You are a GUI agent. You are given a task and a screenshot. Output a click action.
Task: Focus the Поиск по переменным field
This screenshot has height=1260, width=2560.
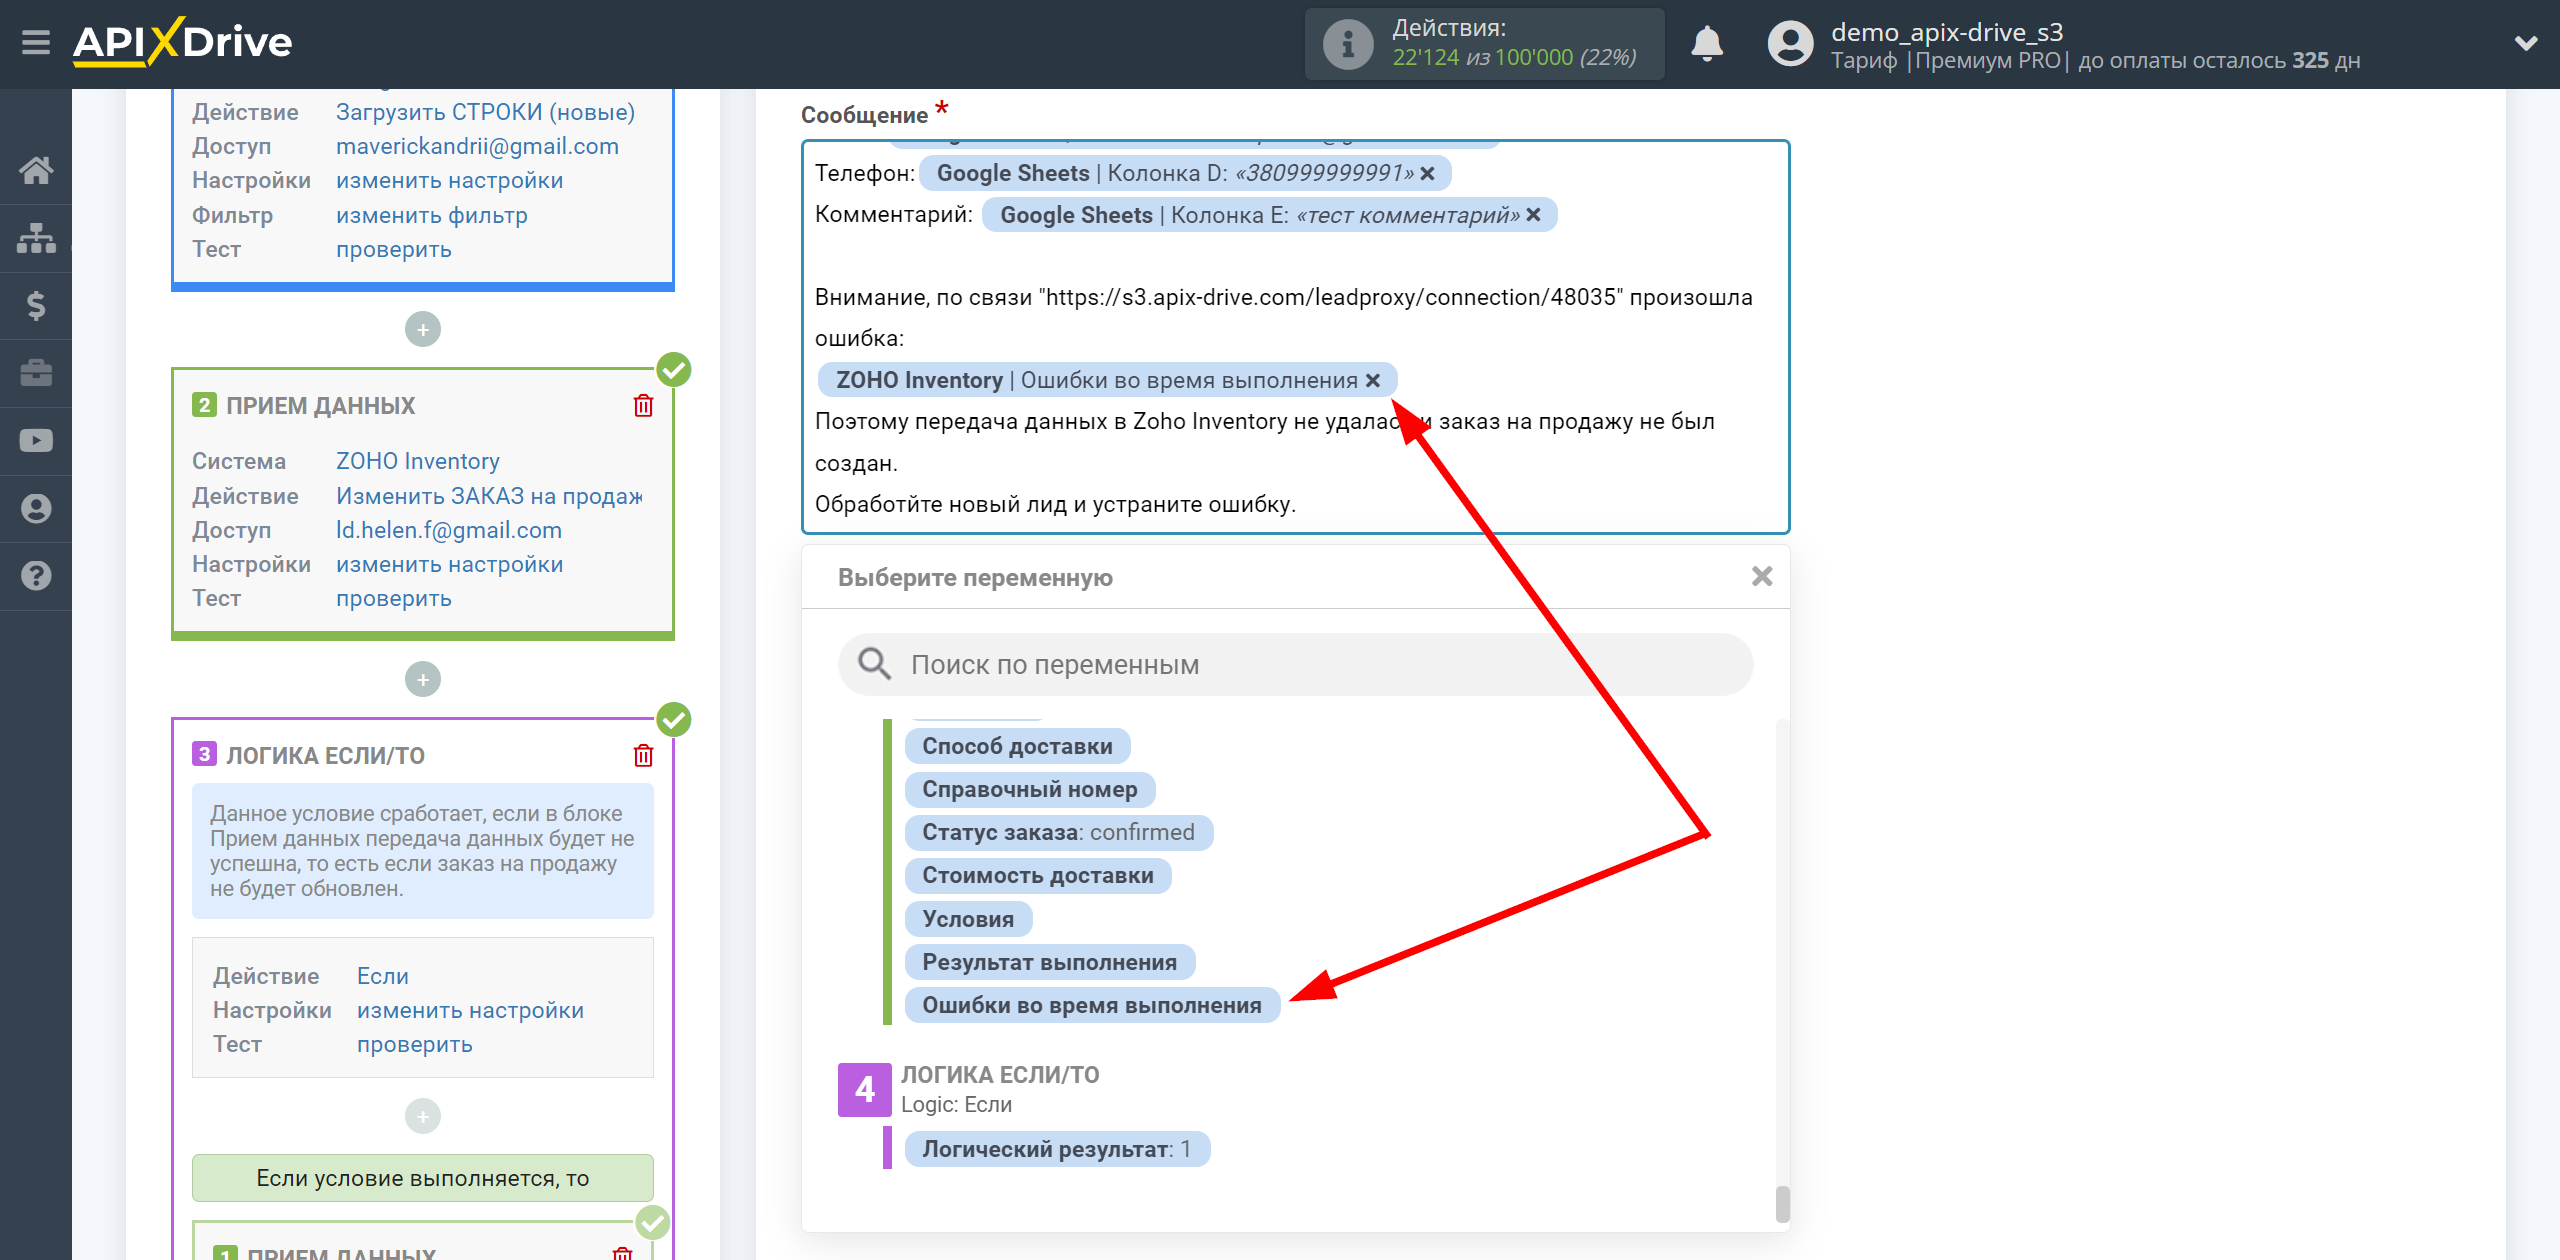coord(1295,664)
